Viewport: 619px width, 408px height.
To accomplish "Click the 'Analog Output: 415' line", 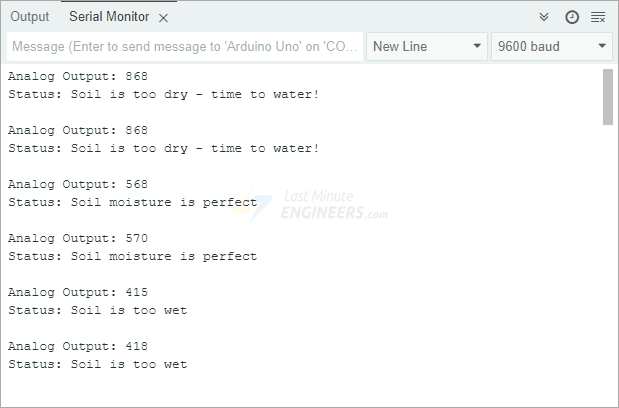I will point(78,292).
